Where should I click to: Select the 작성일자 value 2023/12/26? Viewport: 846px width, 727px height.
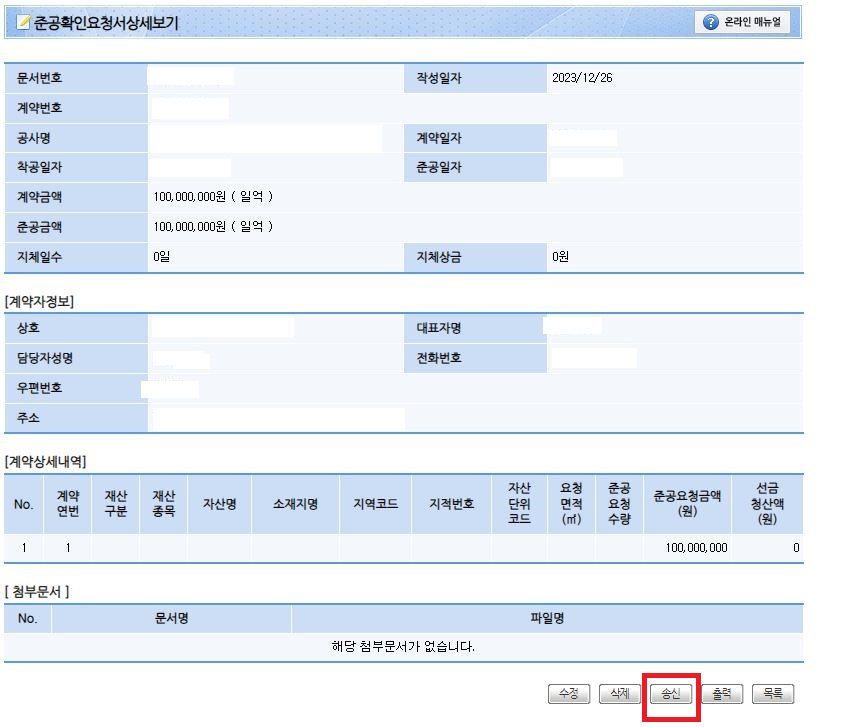[582, 78]
